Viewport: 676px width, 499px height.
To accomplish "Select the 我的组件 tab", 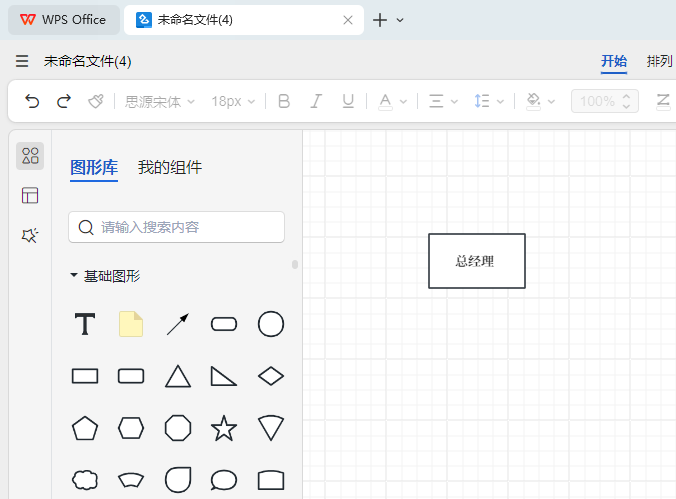I will (170, 167).
